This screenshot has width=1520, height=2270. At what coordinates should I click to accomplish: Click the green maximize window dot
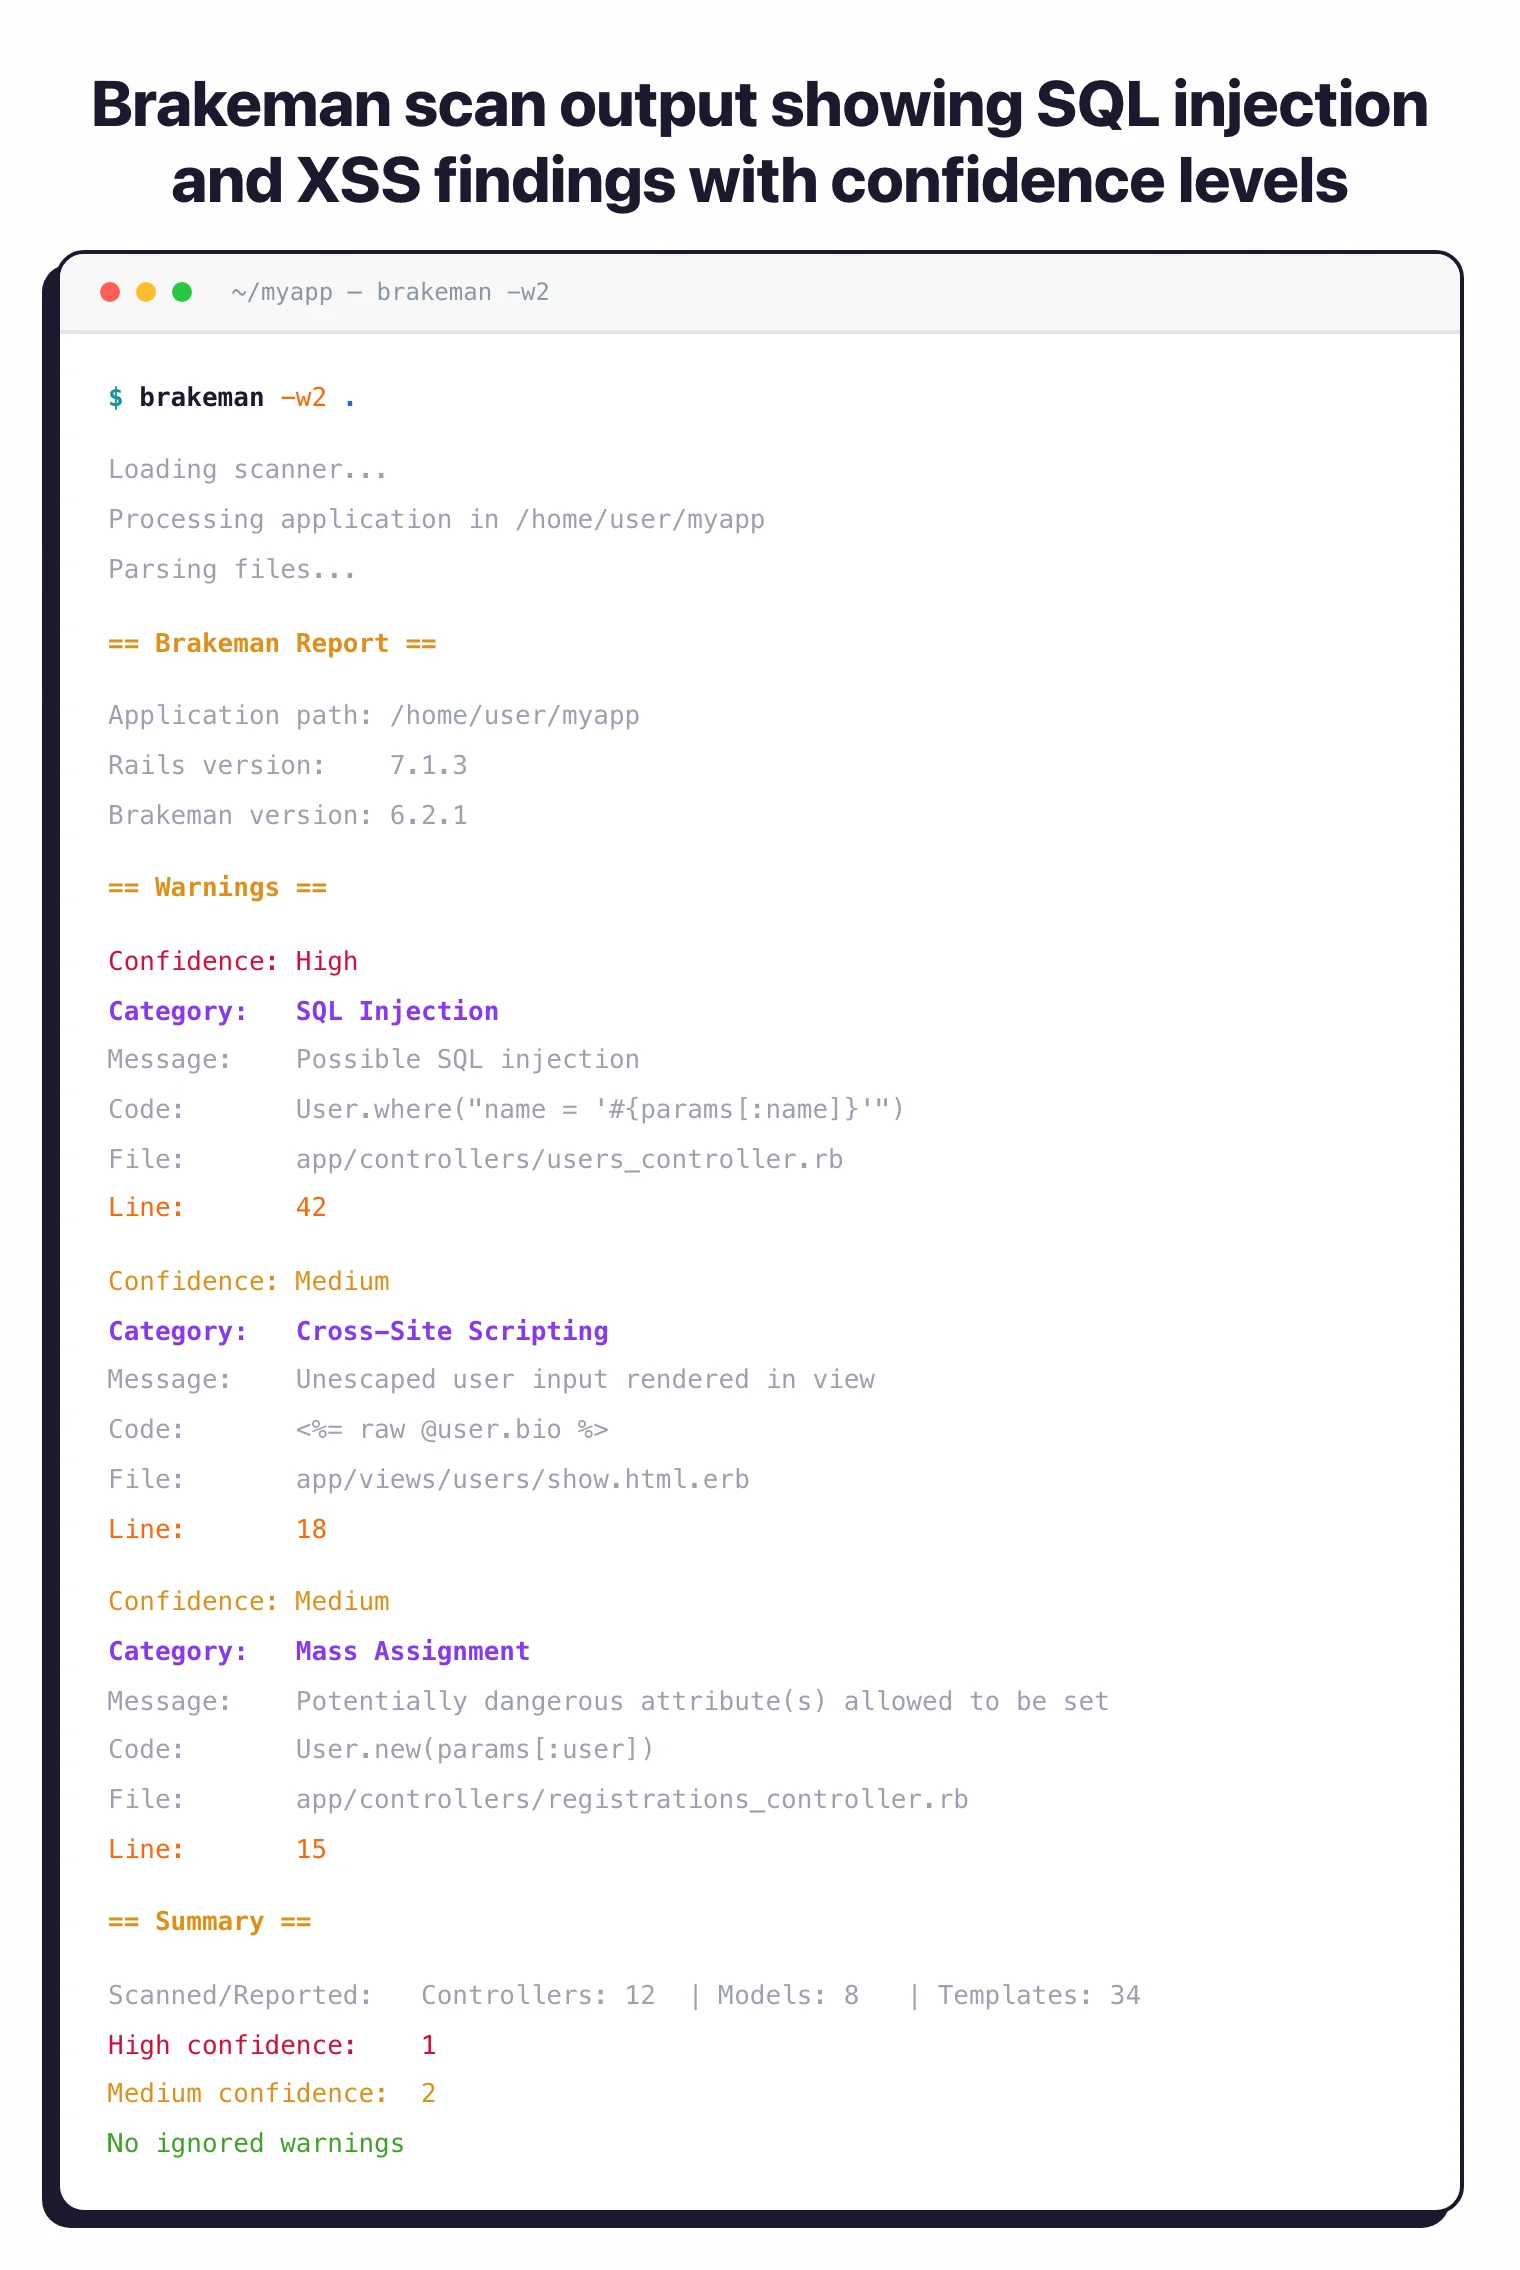coord(182,292)
